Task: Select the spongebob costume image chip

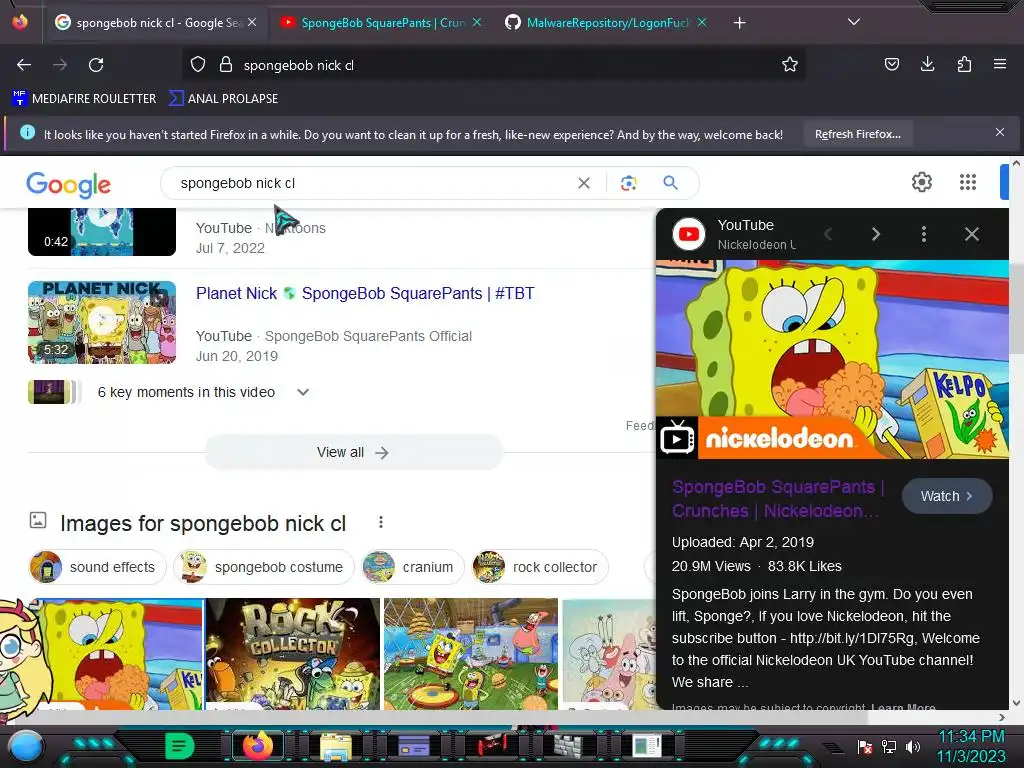Action: pos(263,567)
